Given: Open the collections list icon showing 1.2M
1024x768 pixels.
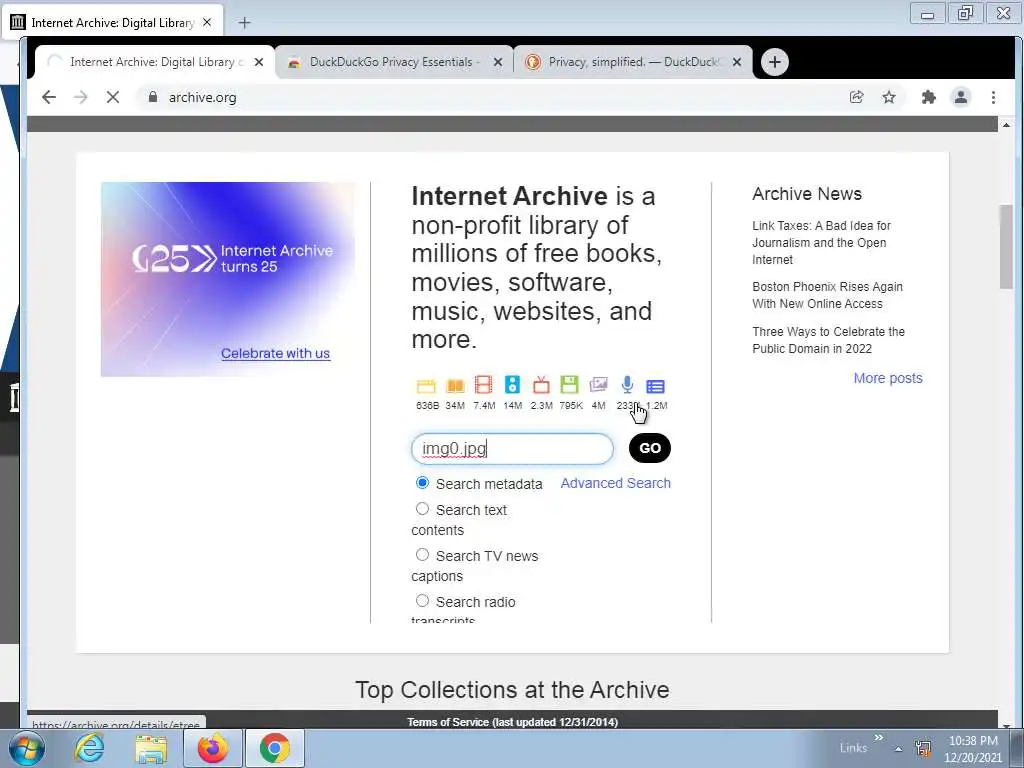Looking at the screenshot, I should coord(655,387).
